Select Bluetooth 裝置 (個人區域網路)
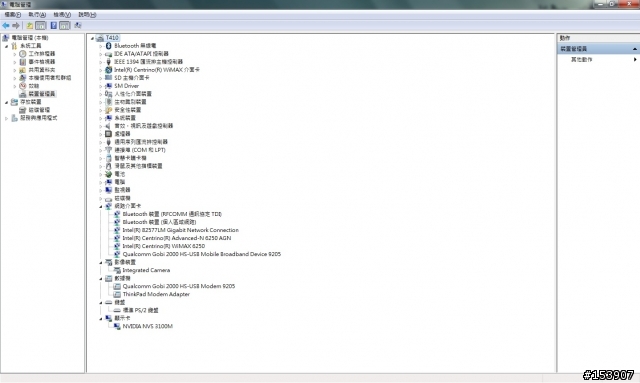 (159, 222)
